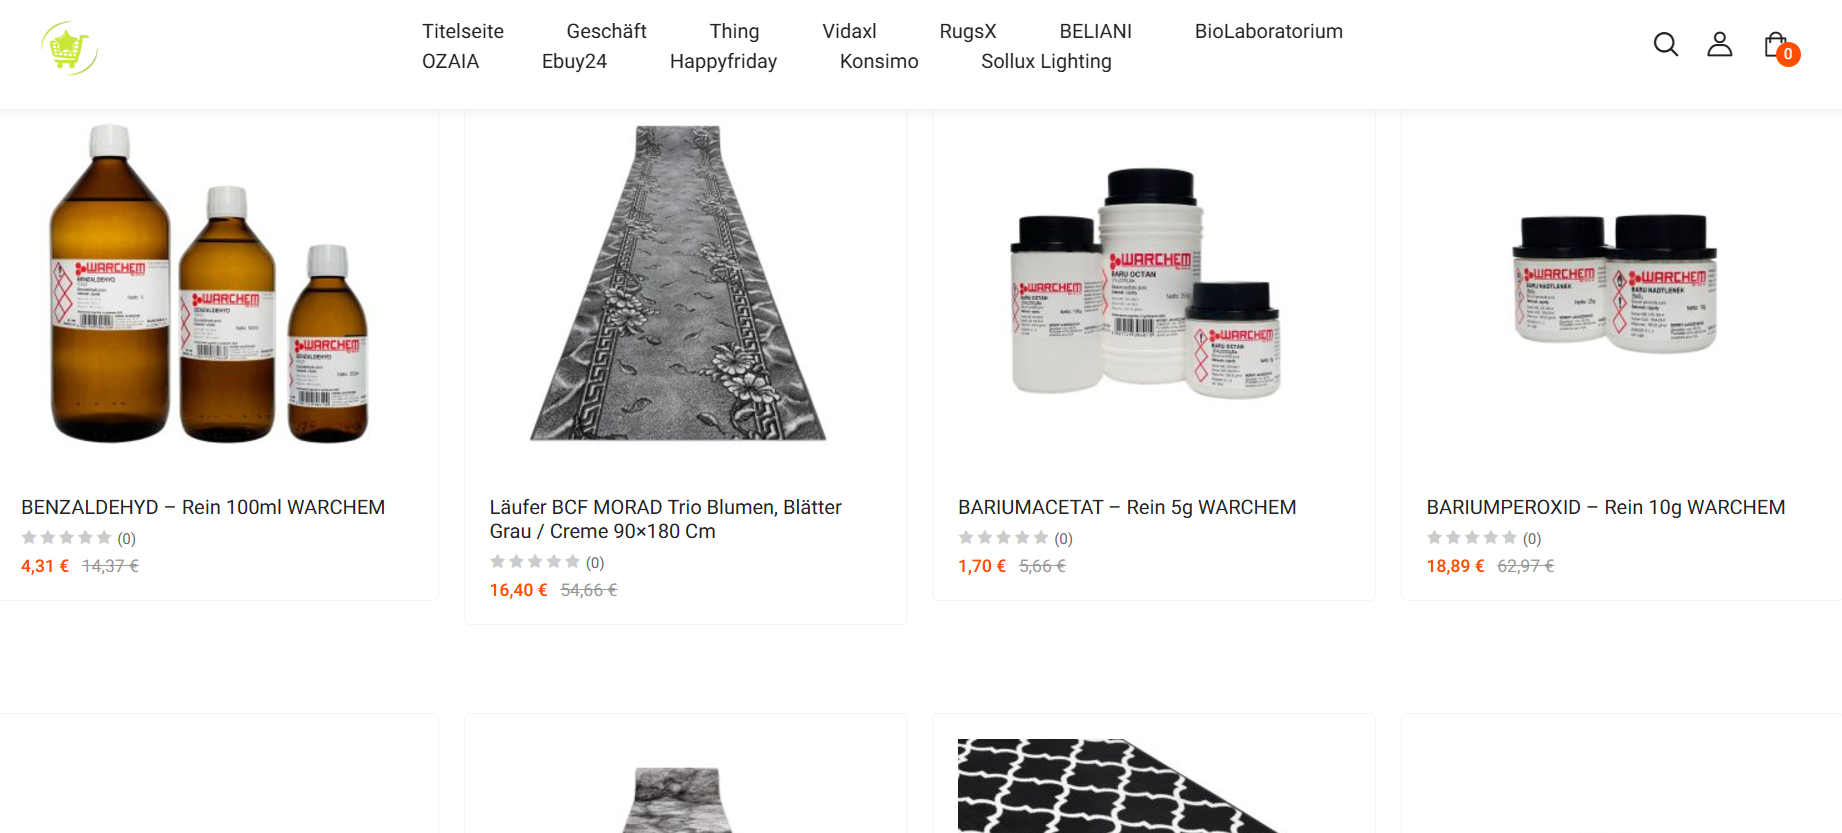Screen dimensions: 1842x833
Task: Click the star rating under BARIUMACETAT product
Action: tap(1003, 538)
